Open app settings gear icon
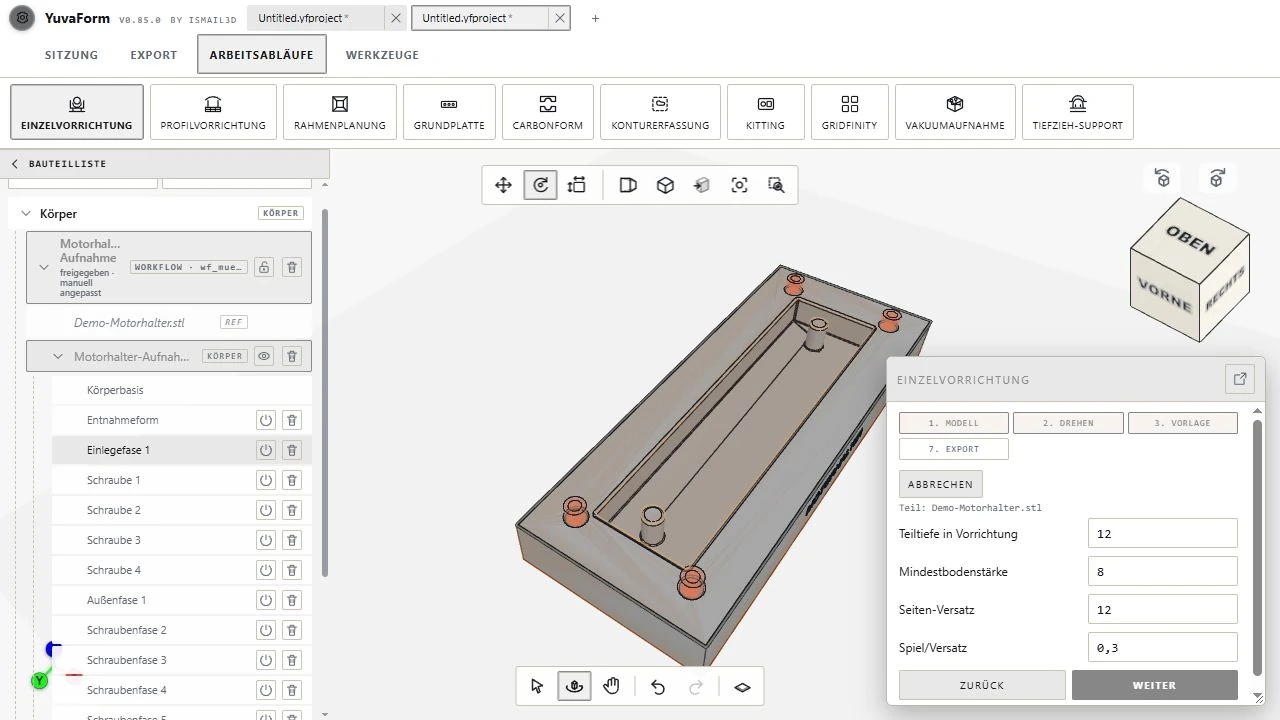 tap(21, 18)
